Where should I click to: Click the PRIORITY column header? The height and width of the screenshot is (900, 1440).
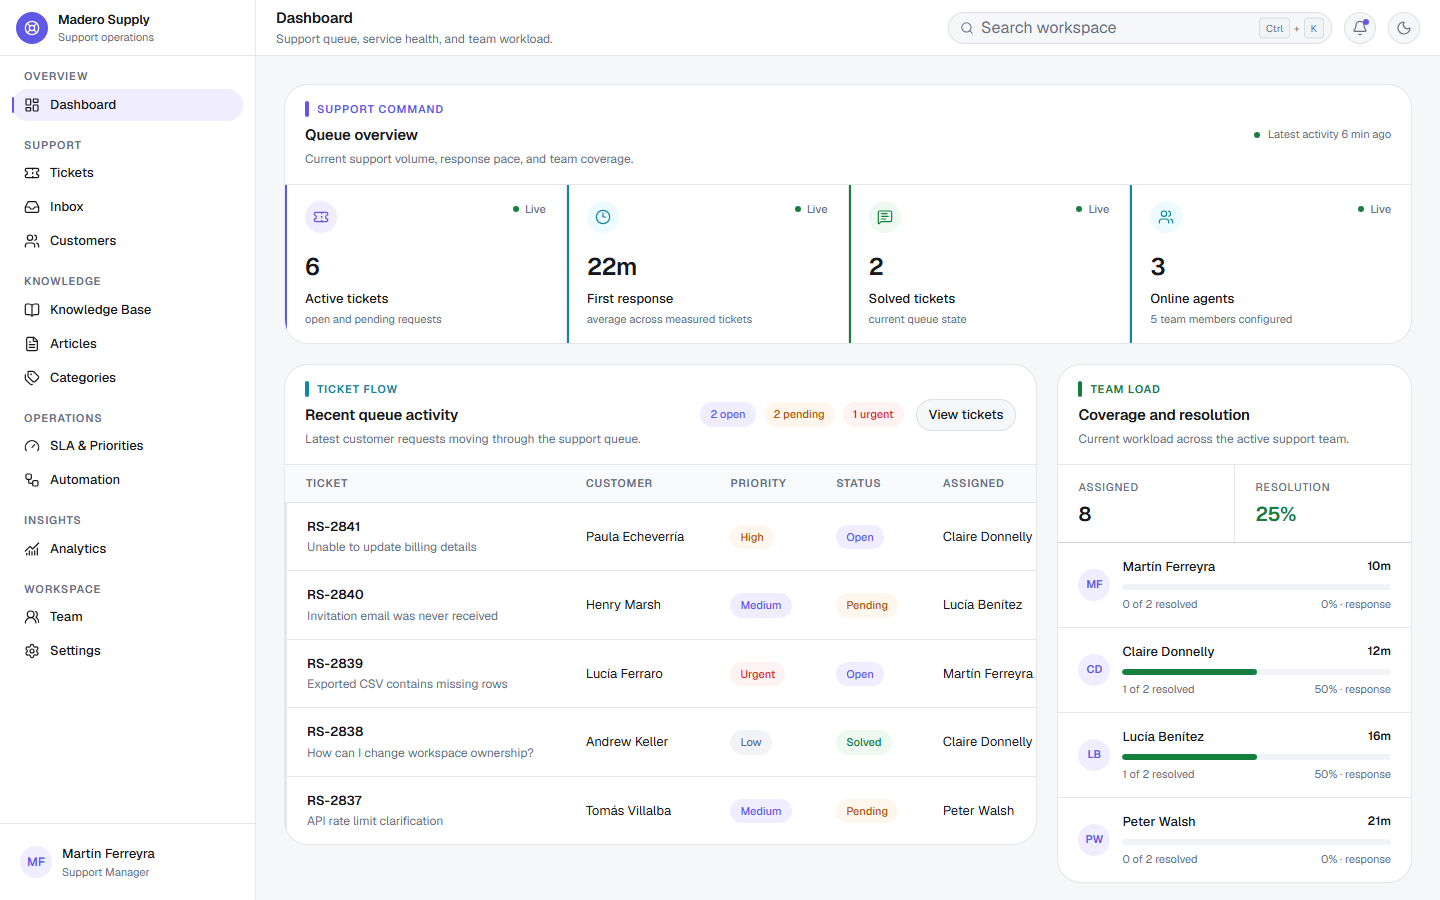(758, 484)
